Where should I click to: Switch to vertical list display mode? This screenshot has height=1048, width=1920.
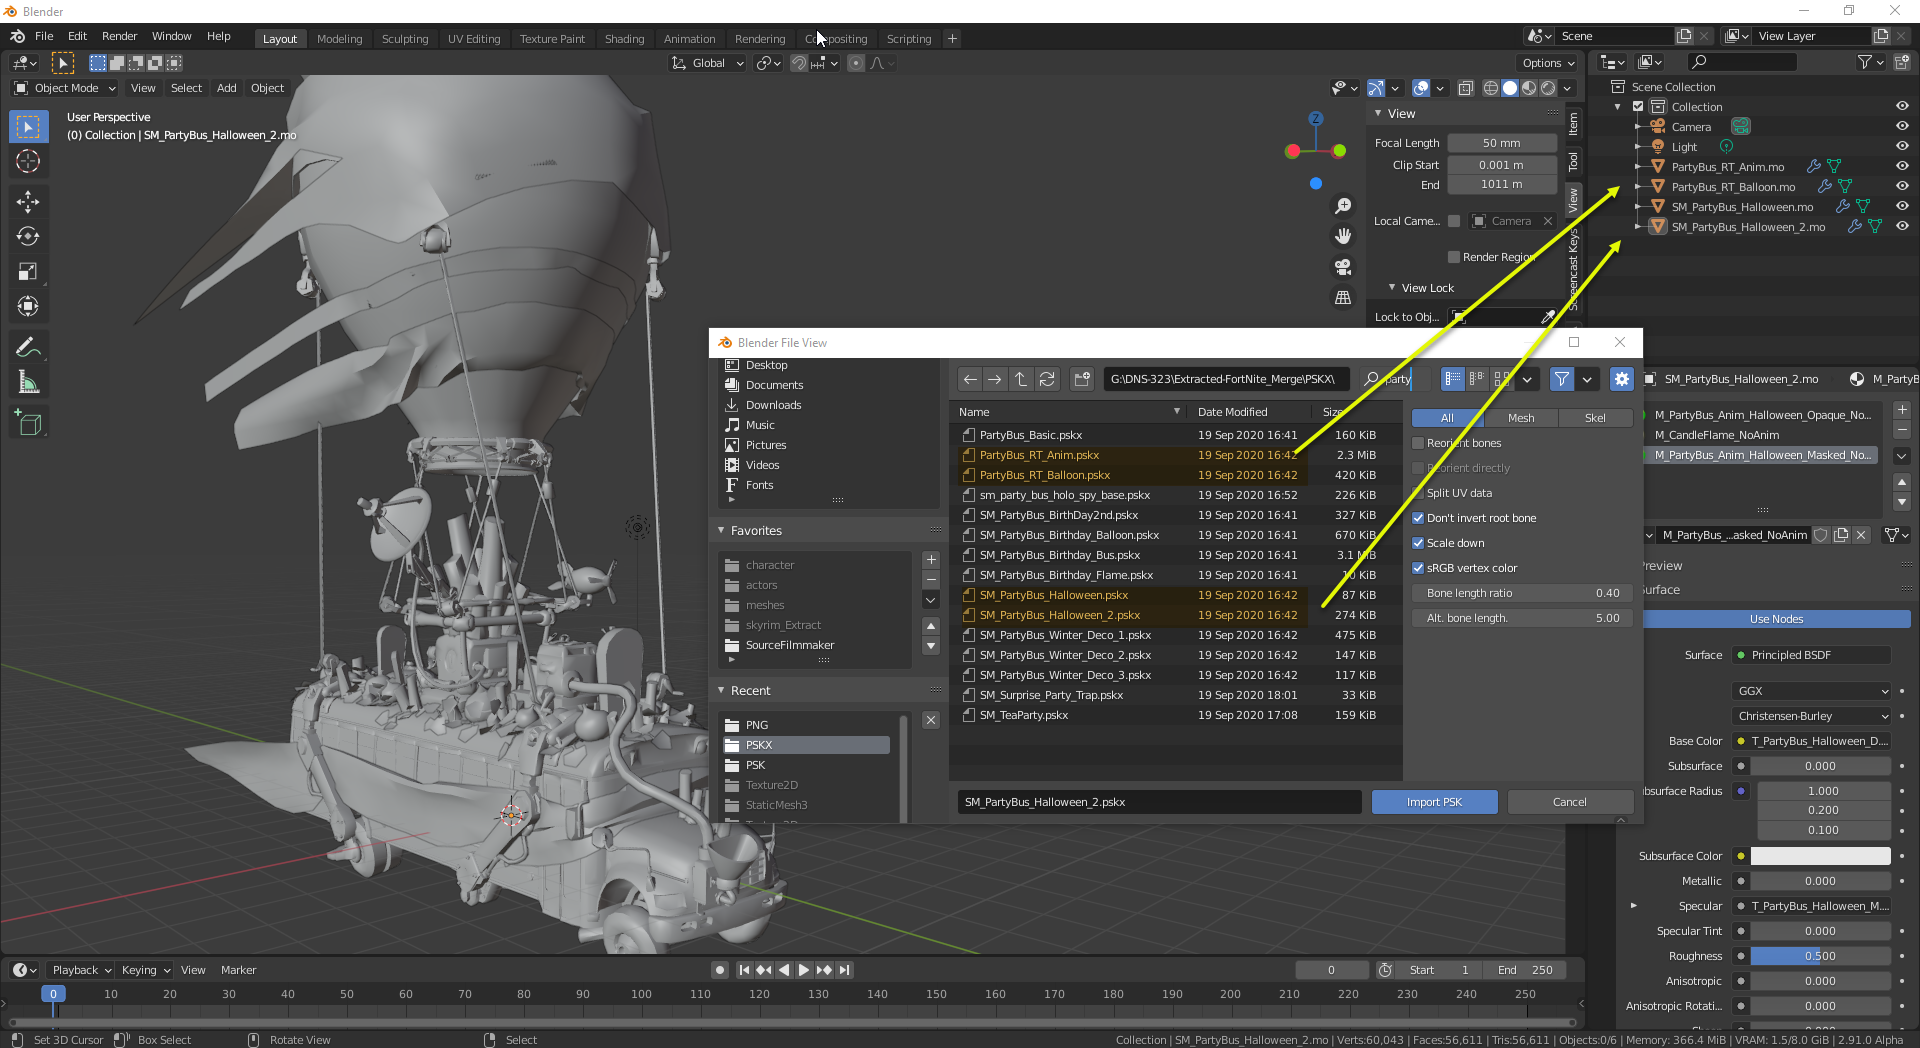point(1453,379)
